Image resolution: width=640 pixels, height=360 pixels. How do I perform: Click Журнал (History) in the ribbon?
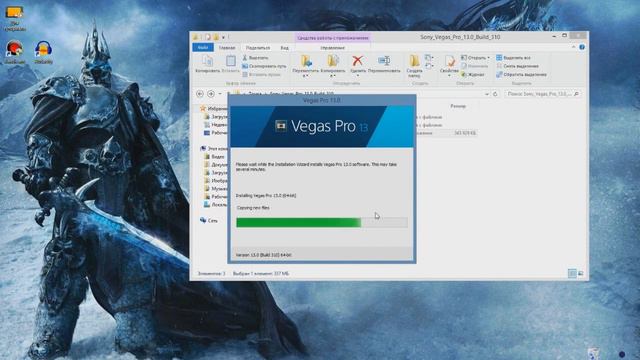[x=473, y=75]
